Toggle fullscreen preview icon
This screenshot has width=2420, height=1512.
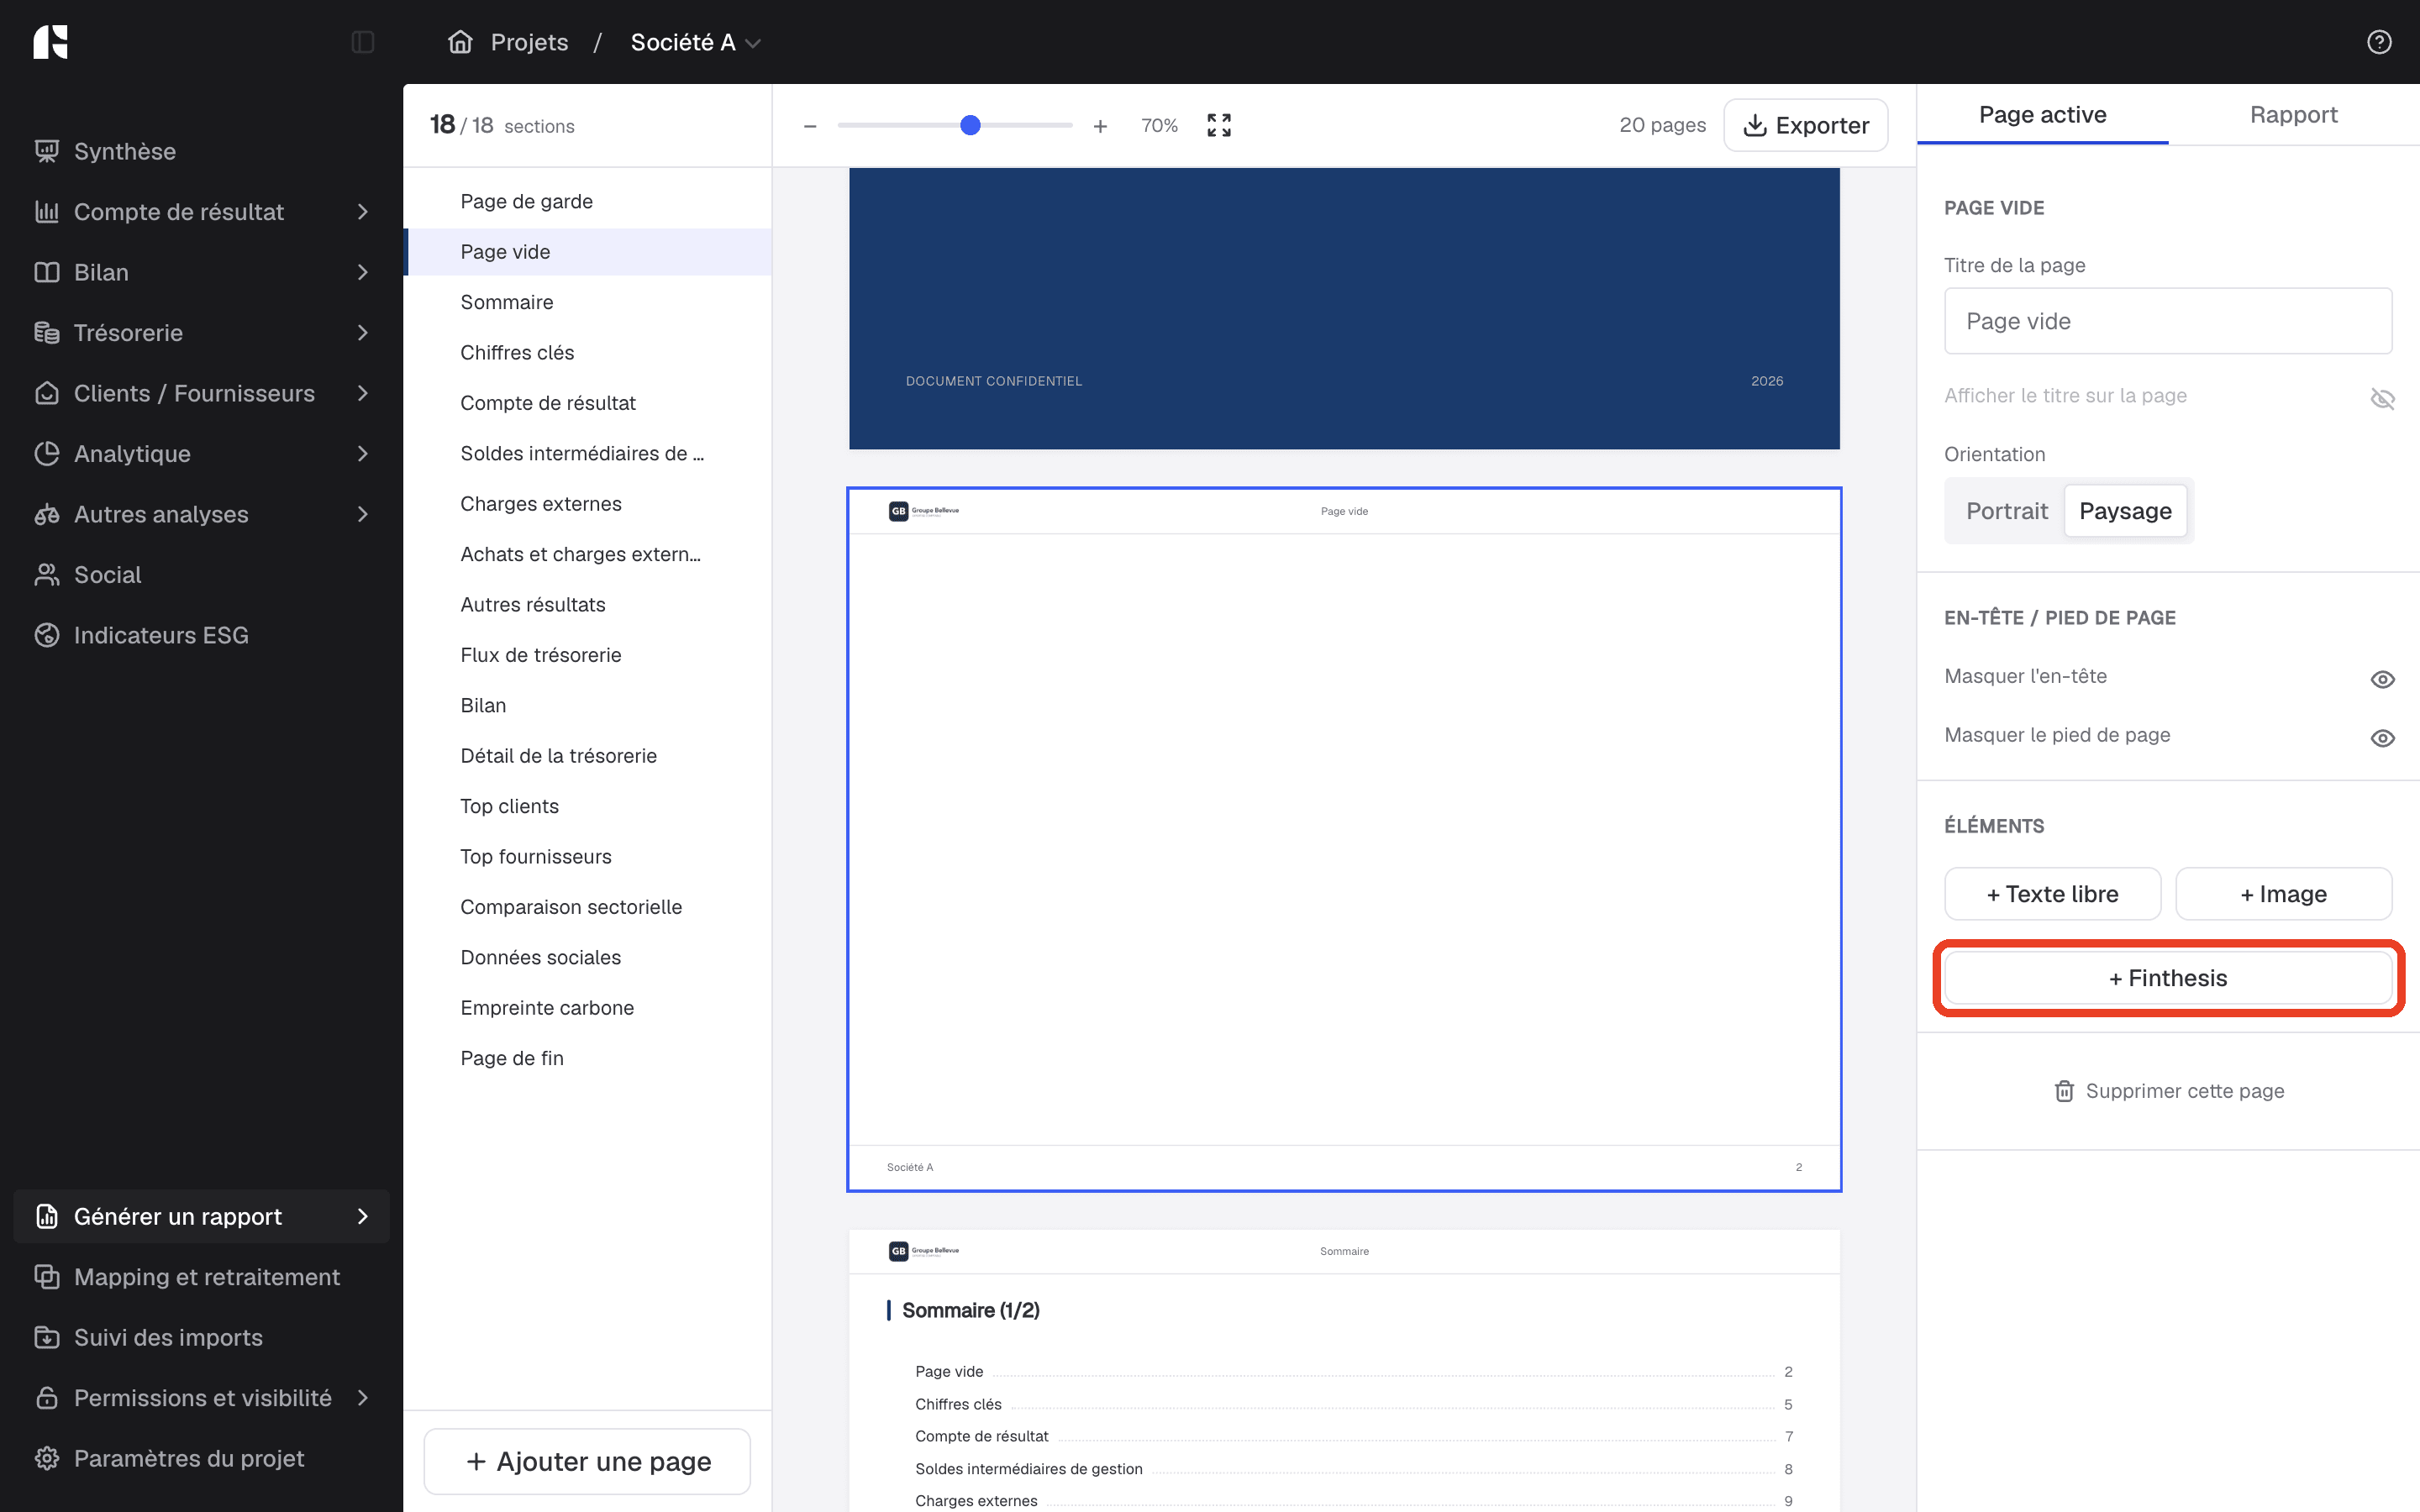(1219, 125)
